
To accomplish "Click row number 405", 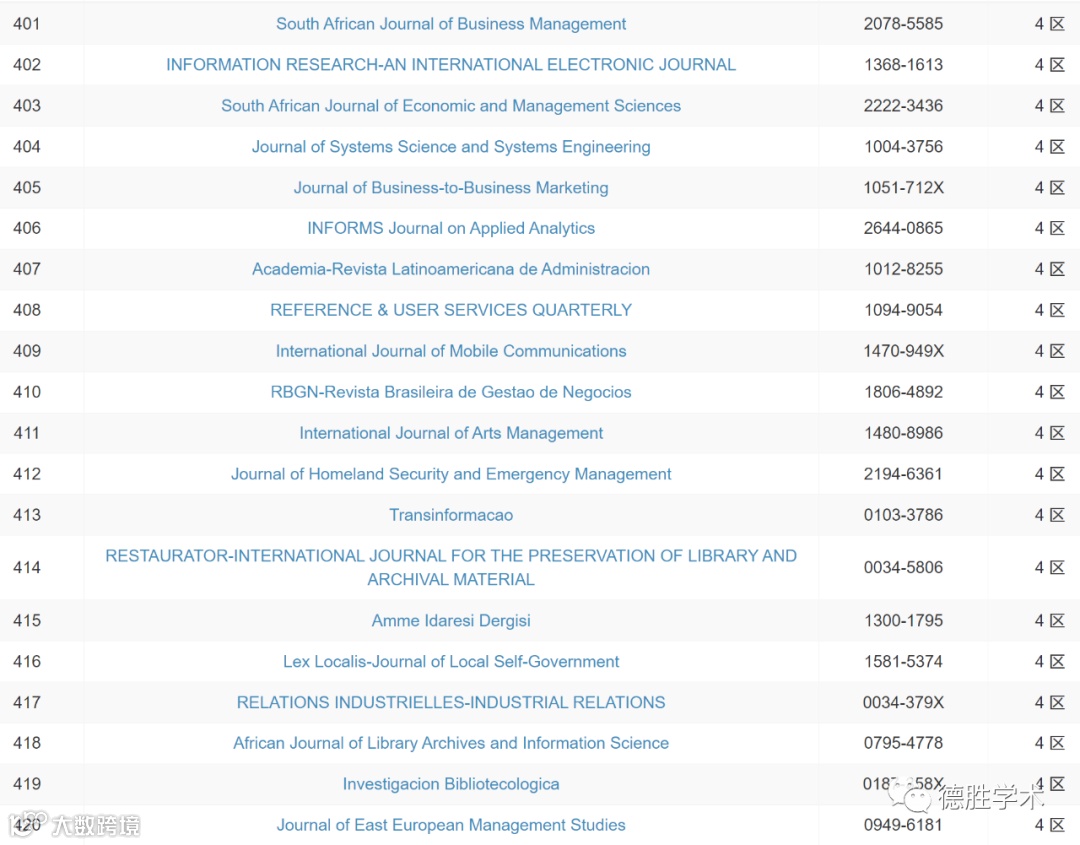I will [x=27, y=187].
